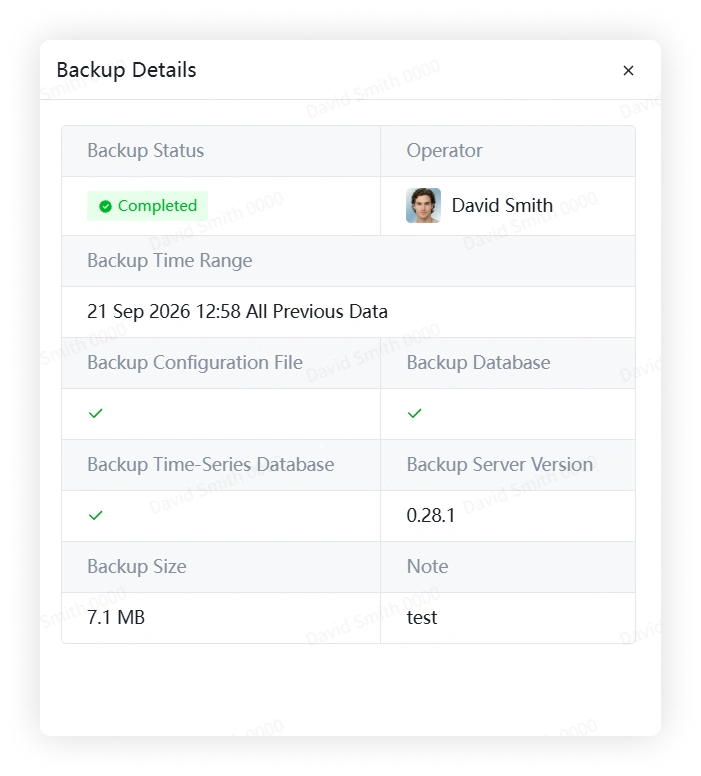Click the checkmark under Backup Database
Image resolution: width=701 pixels, height=776 pixels.
tap(414, 413)
